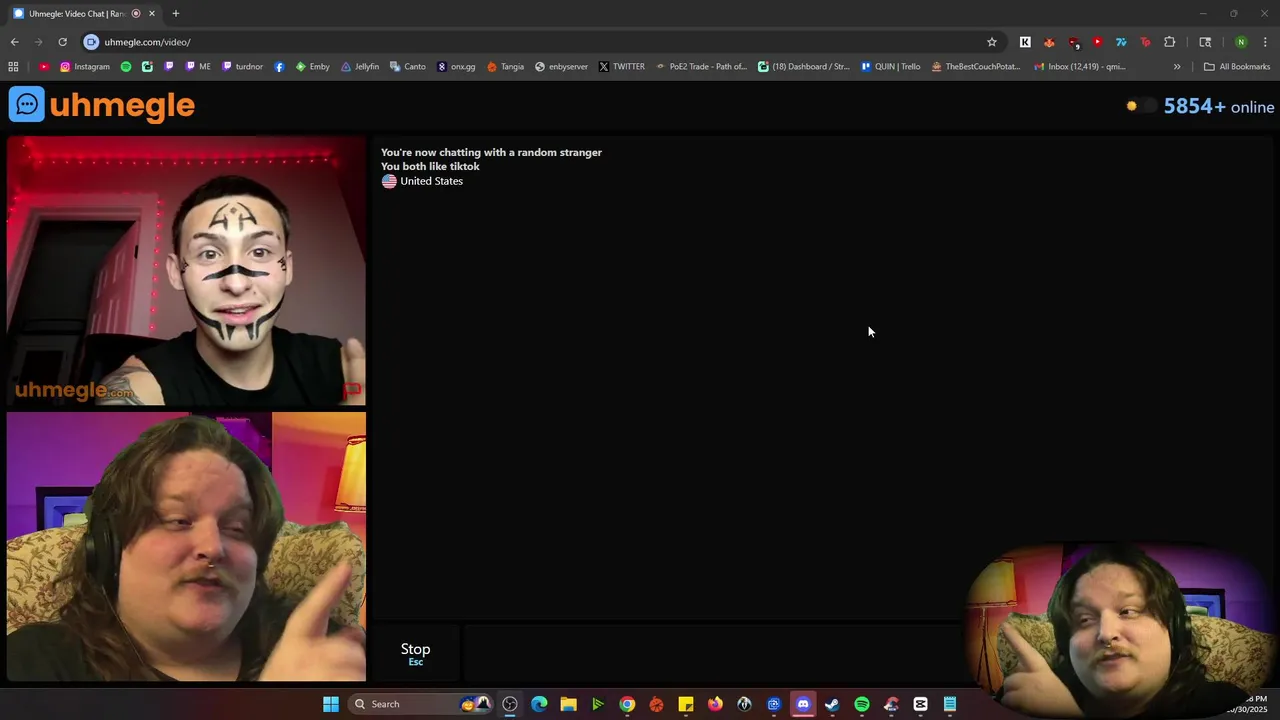The width and height of the screenshot is (1280, 720).
Task: Open the Tangia bookmark
Action: [505, 67]
